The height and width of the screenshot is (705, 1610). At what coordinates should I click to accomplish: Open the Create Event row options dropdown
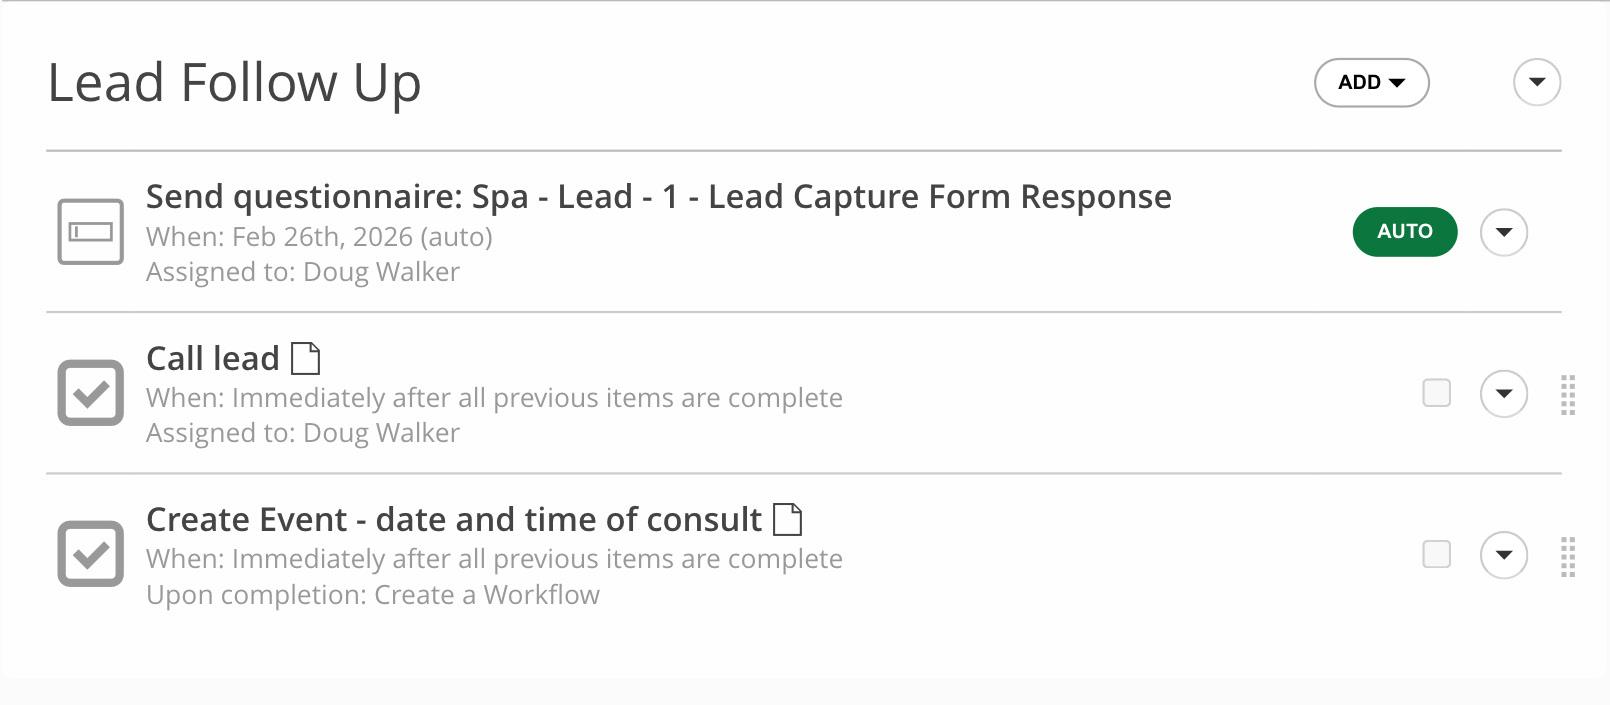click(1504, 555)
